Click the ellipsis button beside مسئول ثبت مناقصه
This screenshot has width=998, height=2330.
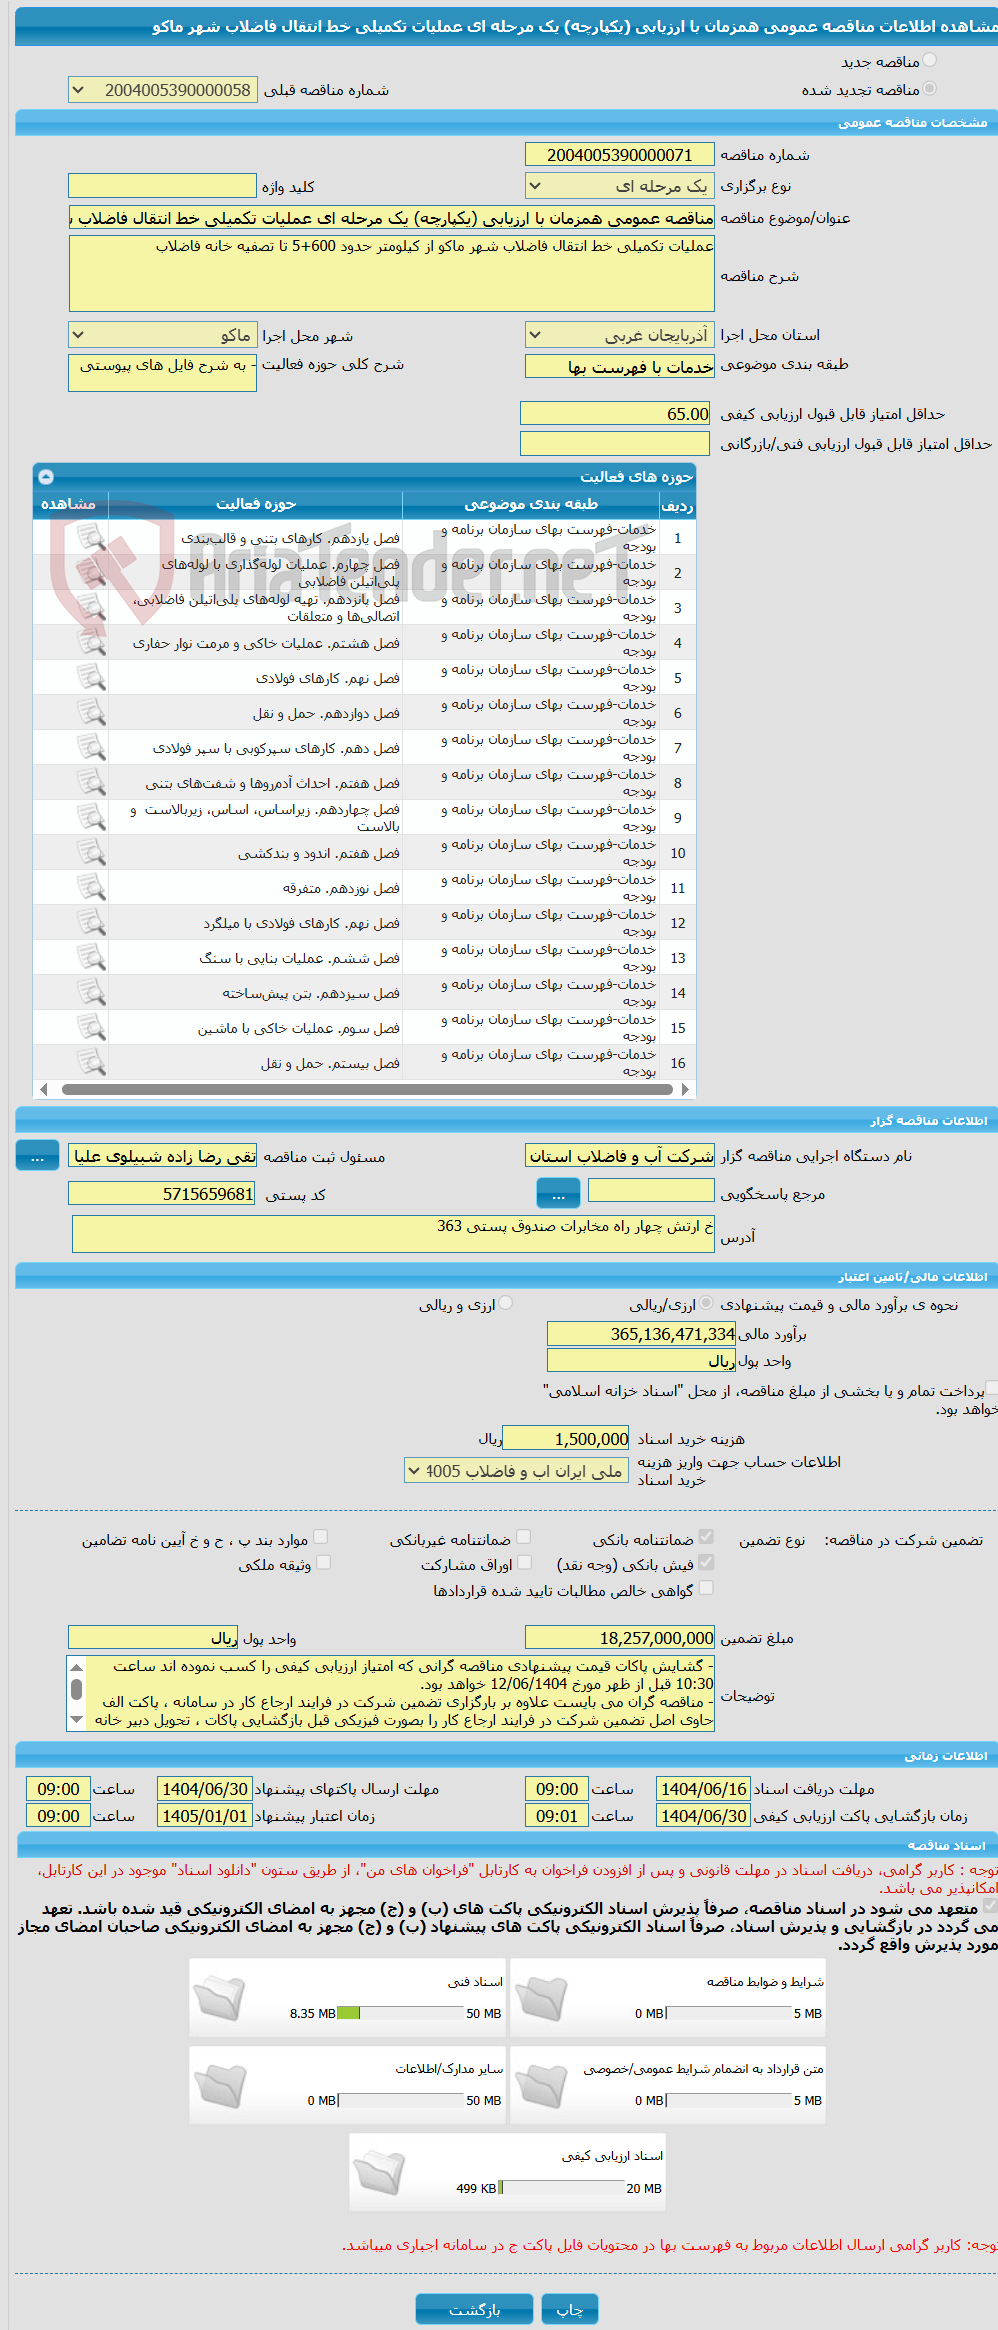[37, 1156]
